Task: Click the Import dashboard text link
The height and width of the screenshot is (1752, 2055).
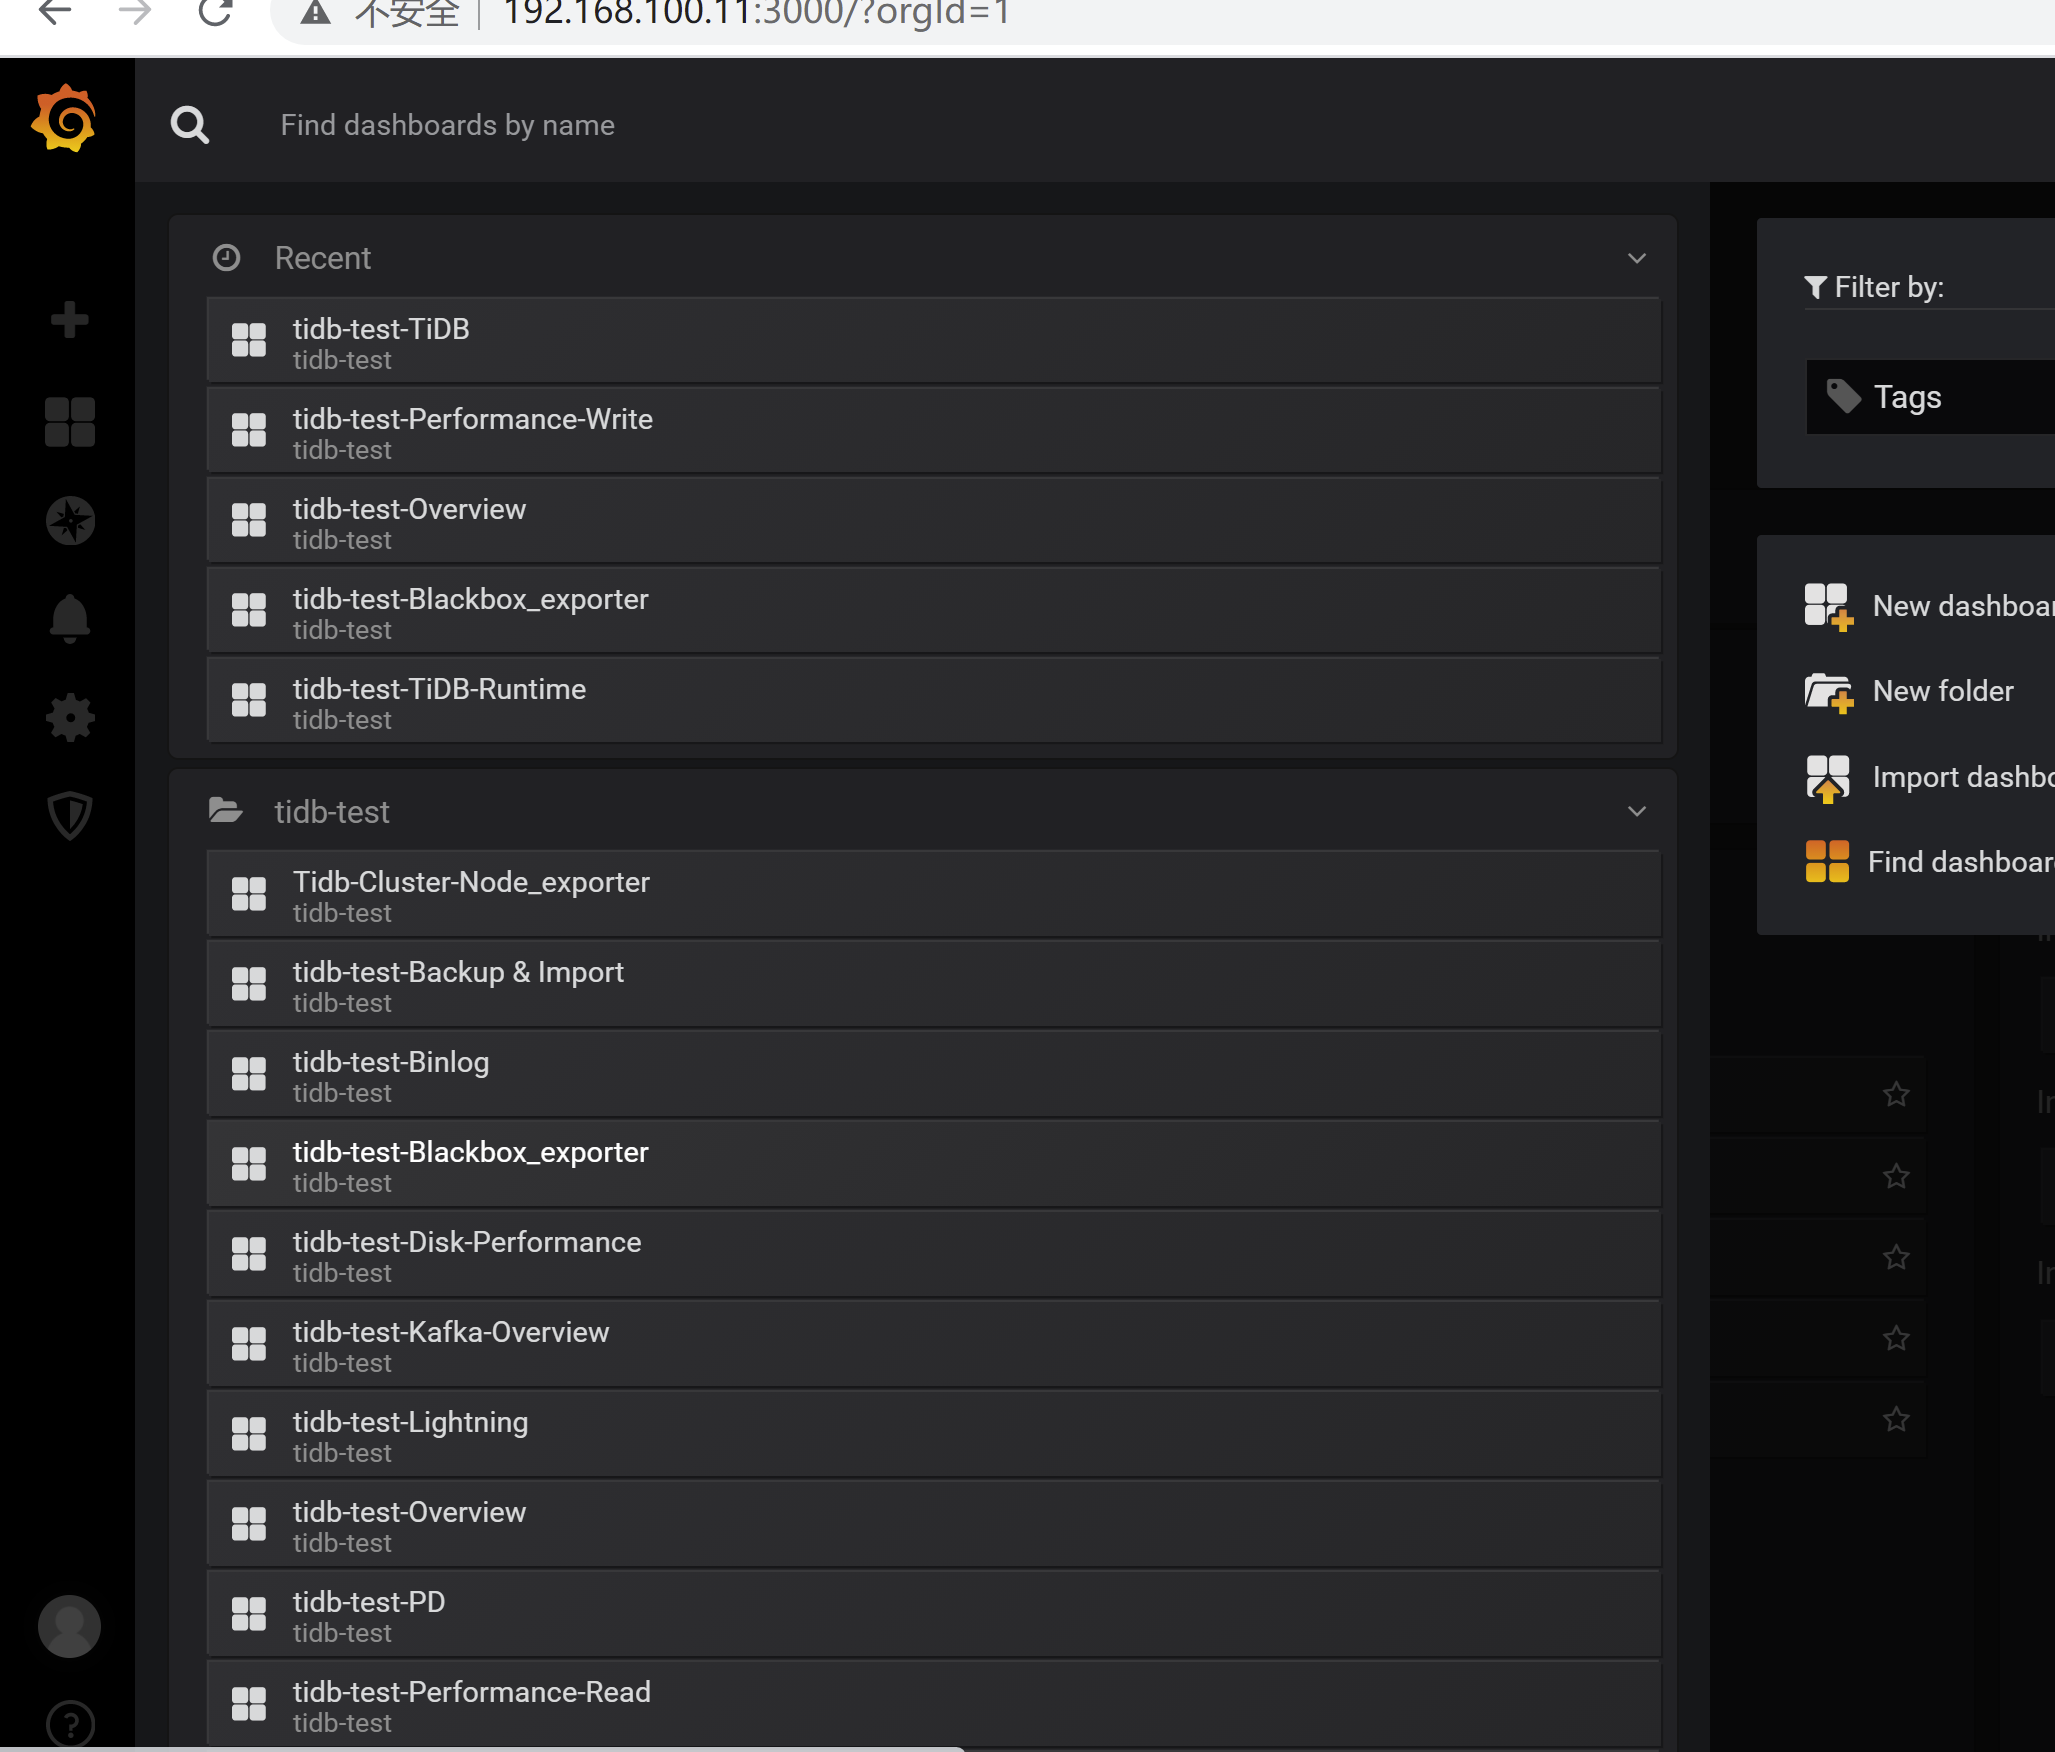Action: [x=1963, y=777]
